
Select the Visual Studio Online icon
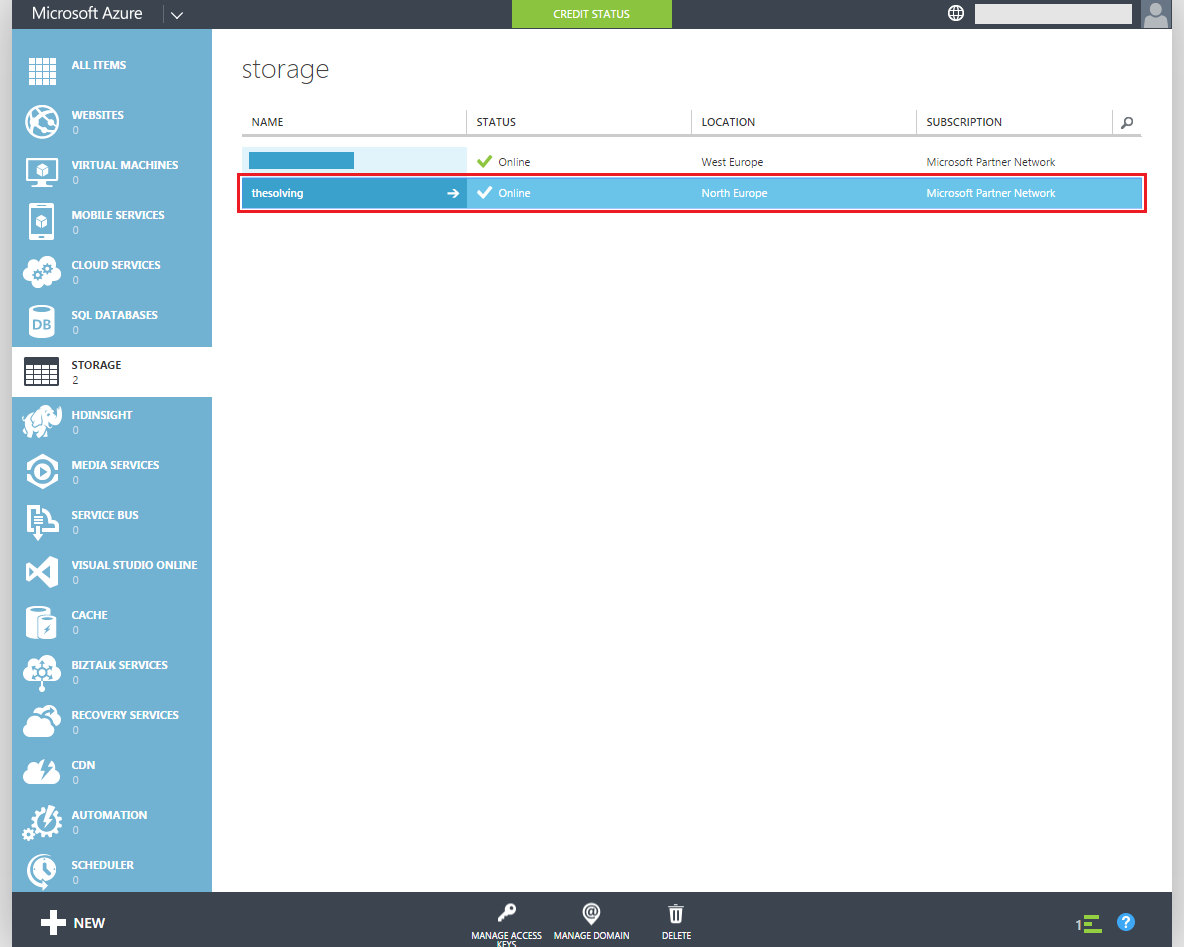click(42, 572)
